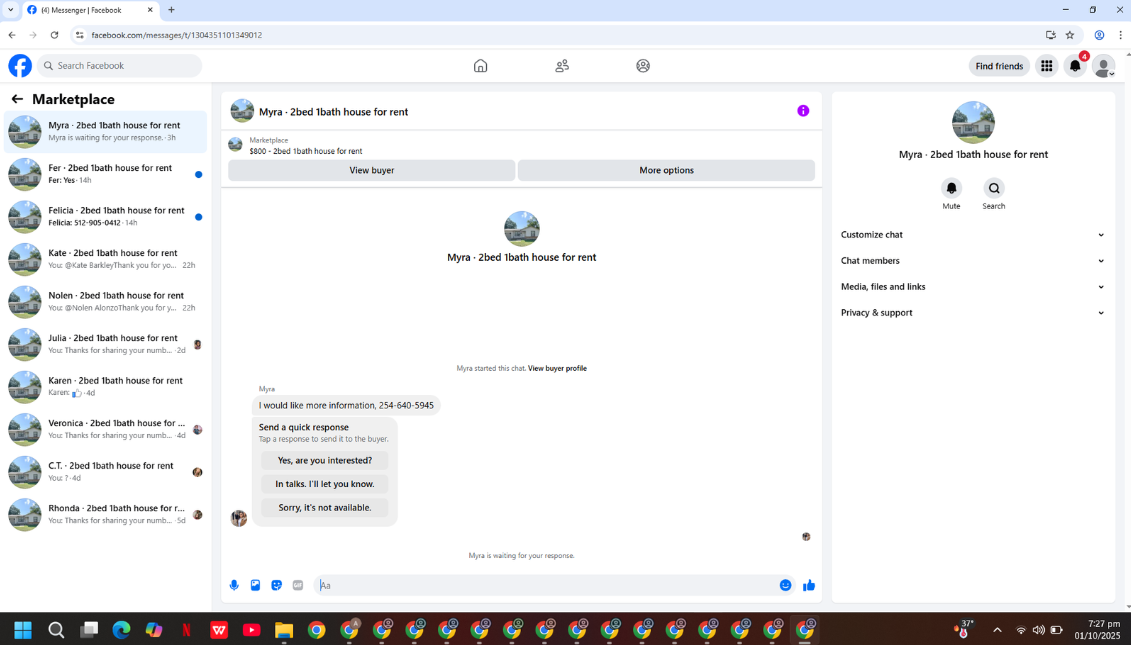The width and height of the screenshot is (1131, 645).
Task: Open Netflix from the taskbar
Action: [186, 630]
